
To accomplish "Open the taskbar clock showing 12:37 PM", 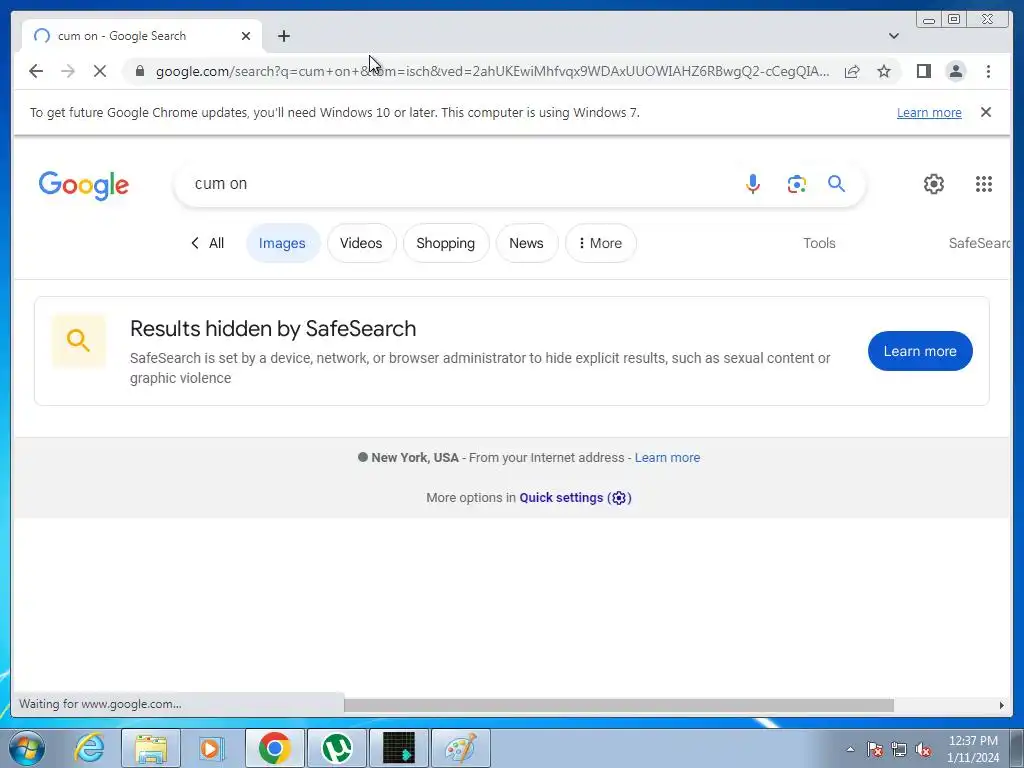I will (972, 749).
